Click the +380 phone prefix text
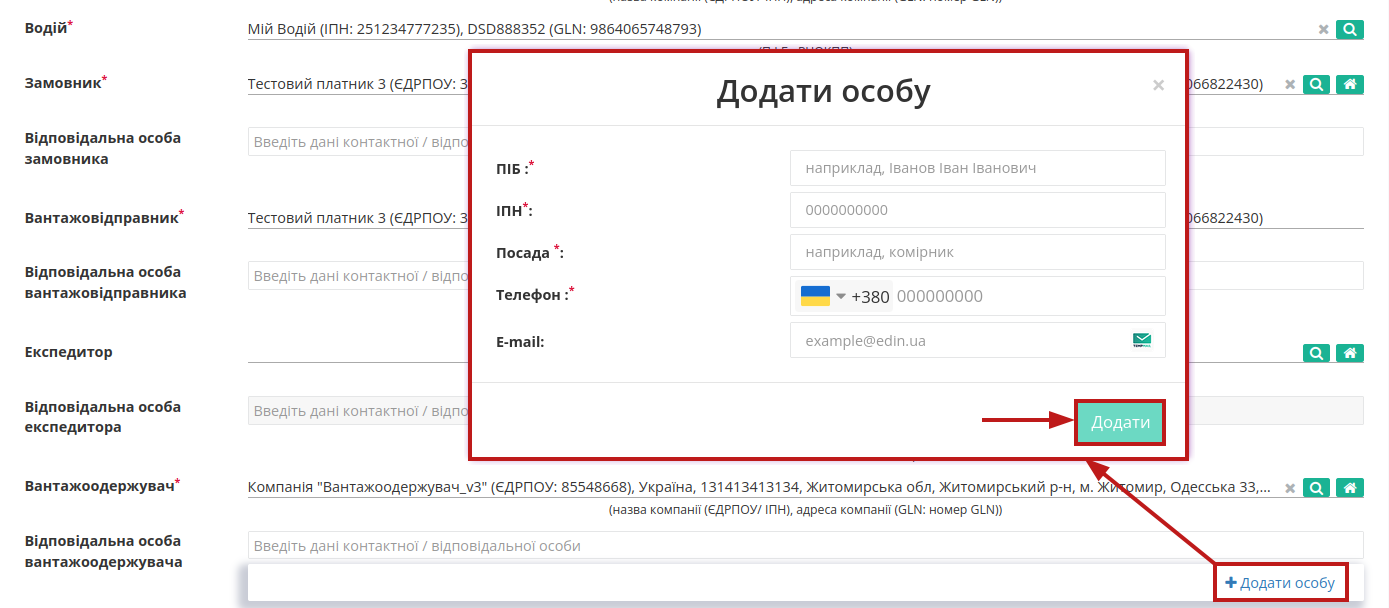The width and height of the screenshot is (1389, 608). 870,297
